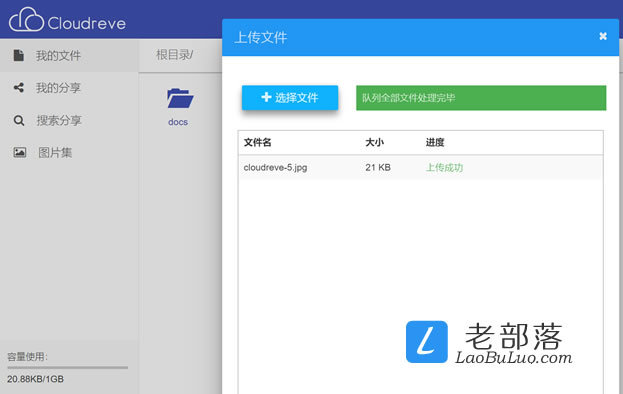Click the green 队列全部文件处理完毕 status bar

[x=481, y=98]
